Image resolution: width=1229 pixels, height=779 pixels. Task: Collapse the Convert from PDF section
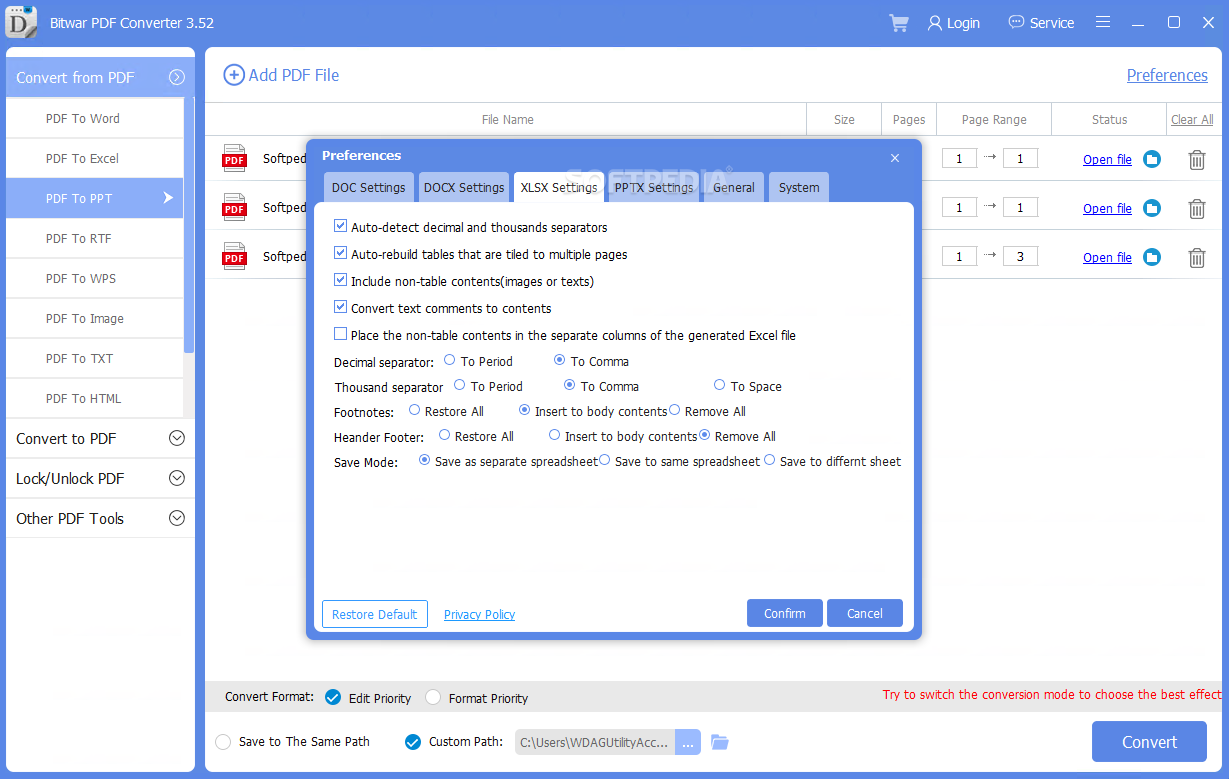click(177, 77)
